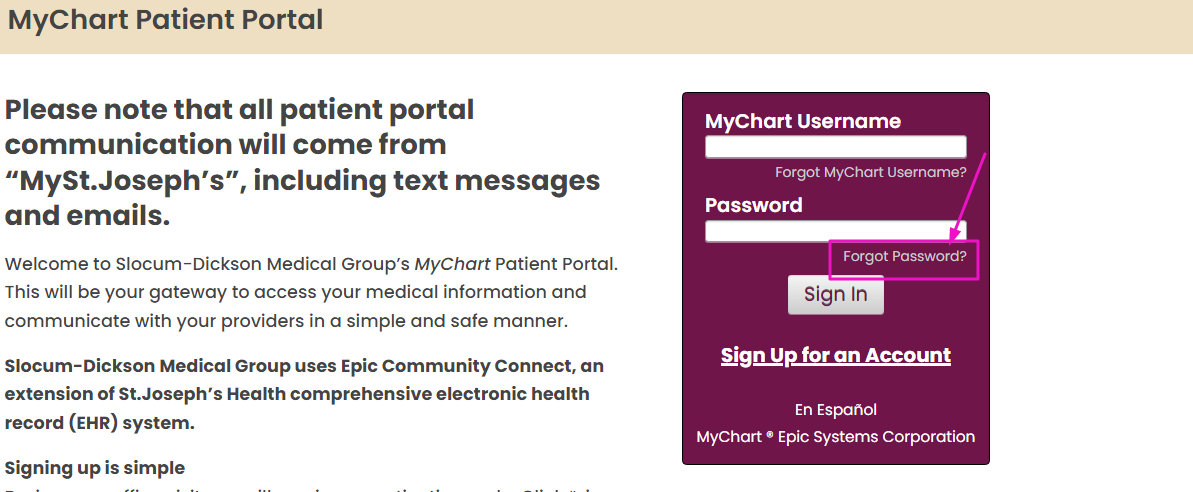This screenshot has width=1193, height=492.
Task: Click the "Please note that all patient portal" heading
Action: 240,110
